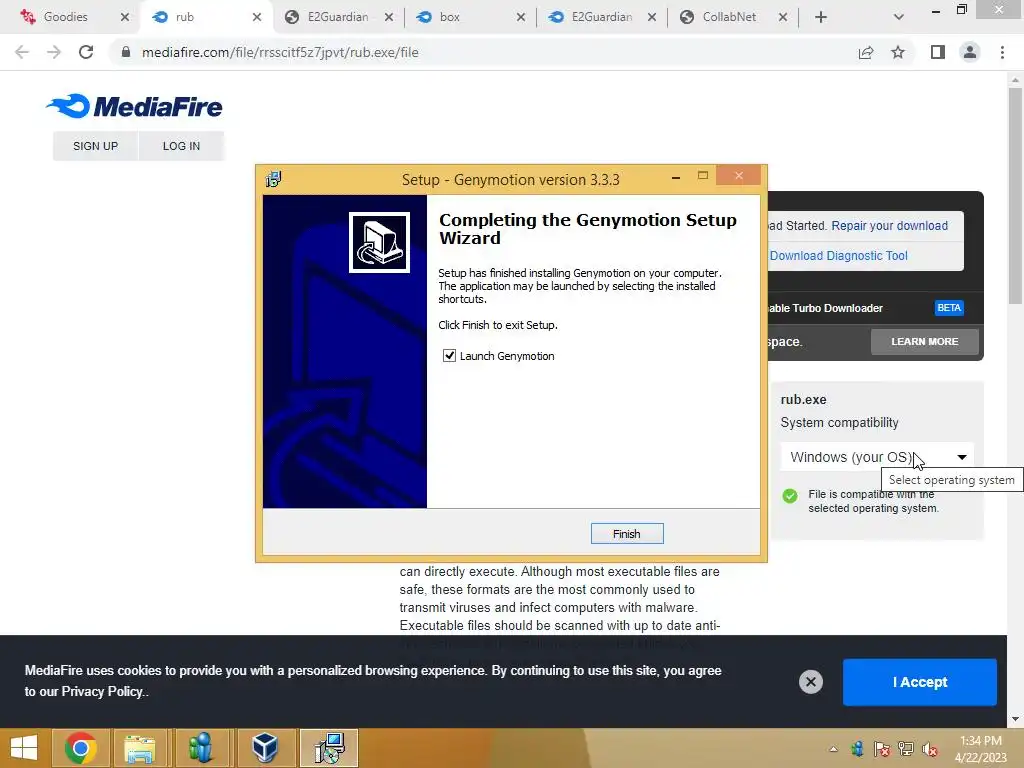Select the Genymotion setup taskbar icon
This screenshot has width=1024, height=768.
tap(329, 748)
